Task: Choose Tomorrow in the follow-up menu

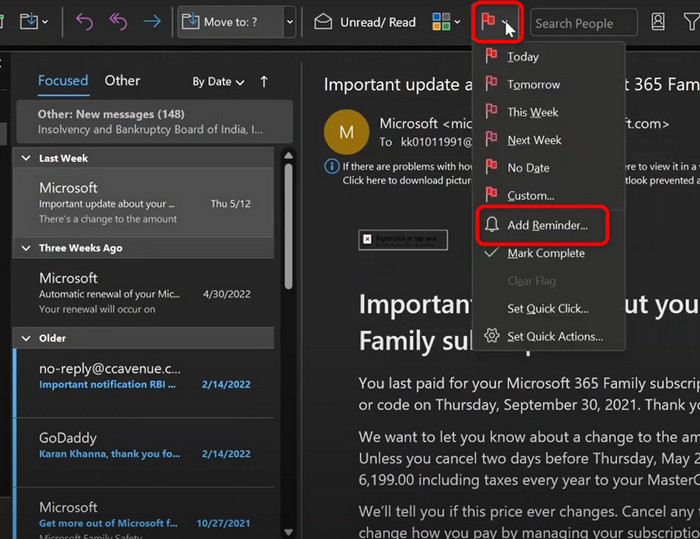Action: point(533,85)
